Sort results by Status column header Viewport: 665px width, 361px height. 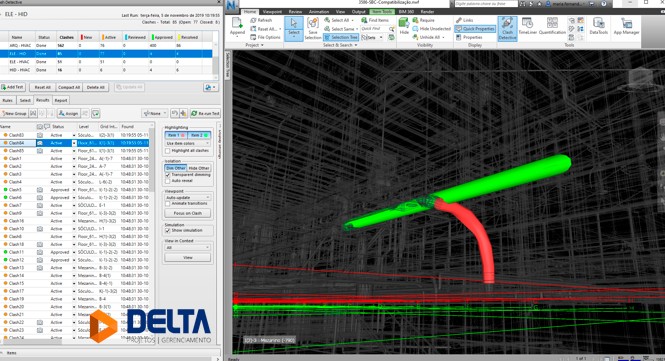click(58, 126)
